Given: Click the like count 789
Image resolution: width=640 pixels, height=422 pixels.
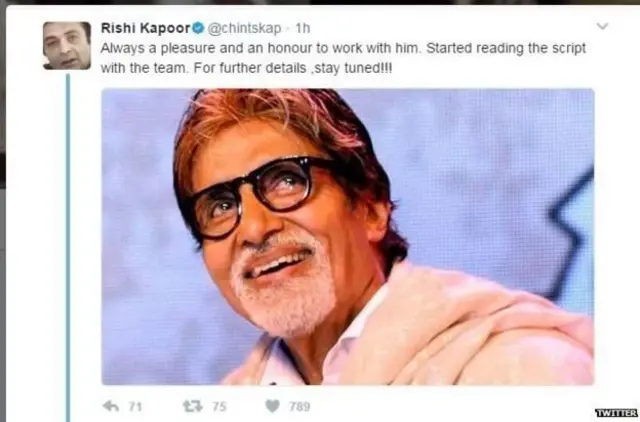Looking at the screenshot, I should 299,406.
